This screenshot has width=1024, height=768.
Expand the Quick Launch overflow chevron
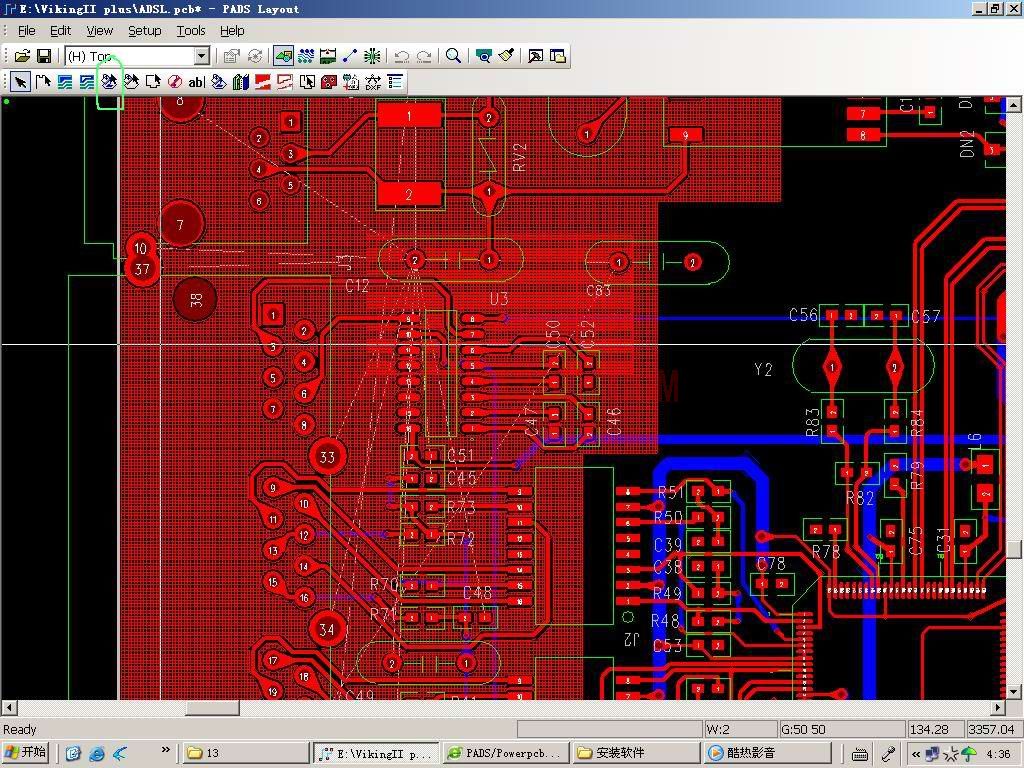tap(165, 749)
